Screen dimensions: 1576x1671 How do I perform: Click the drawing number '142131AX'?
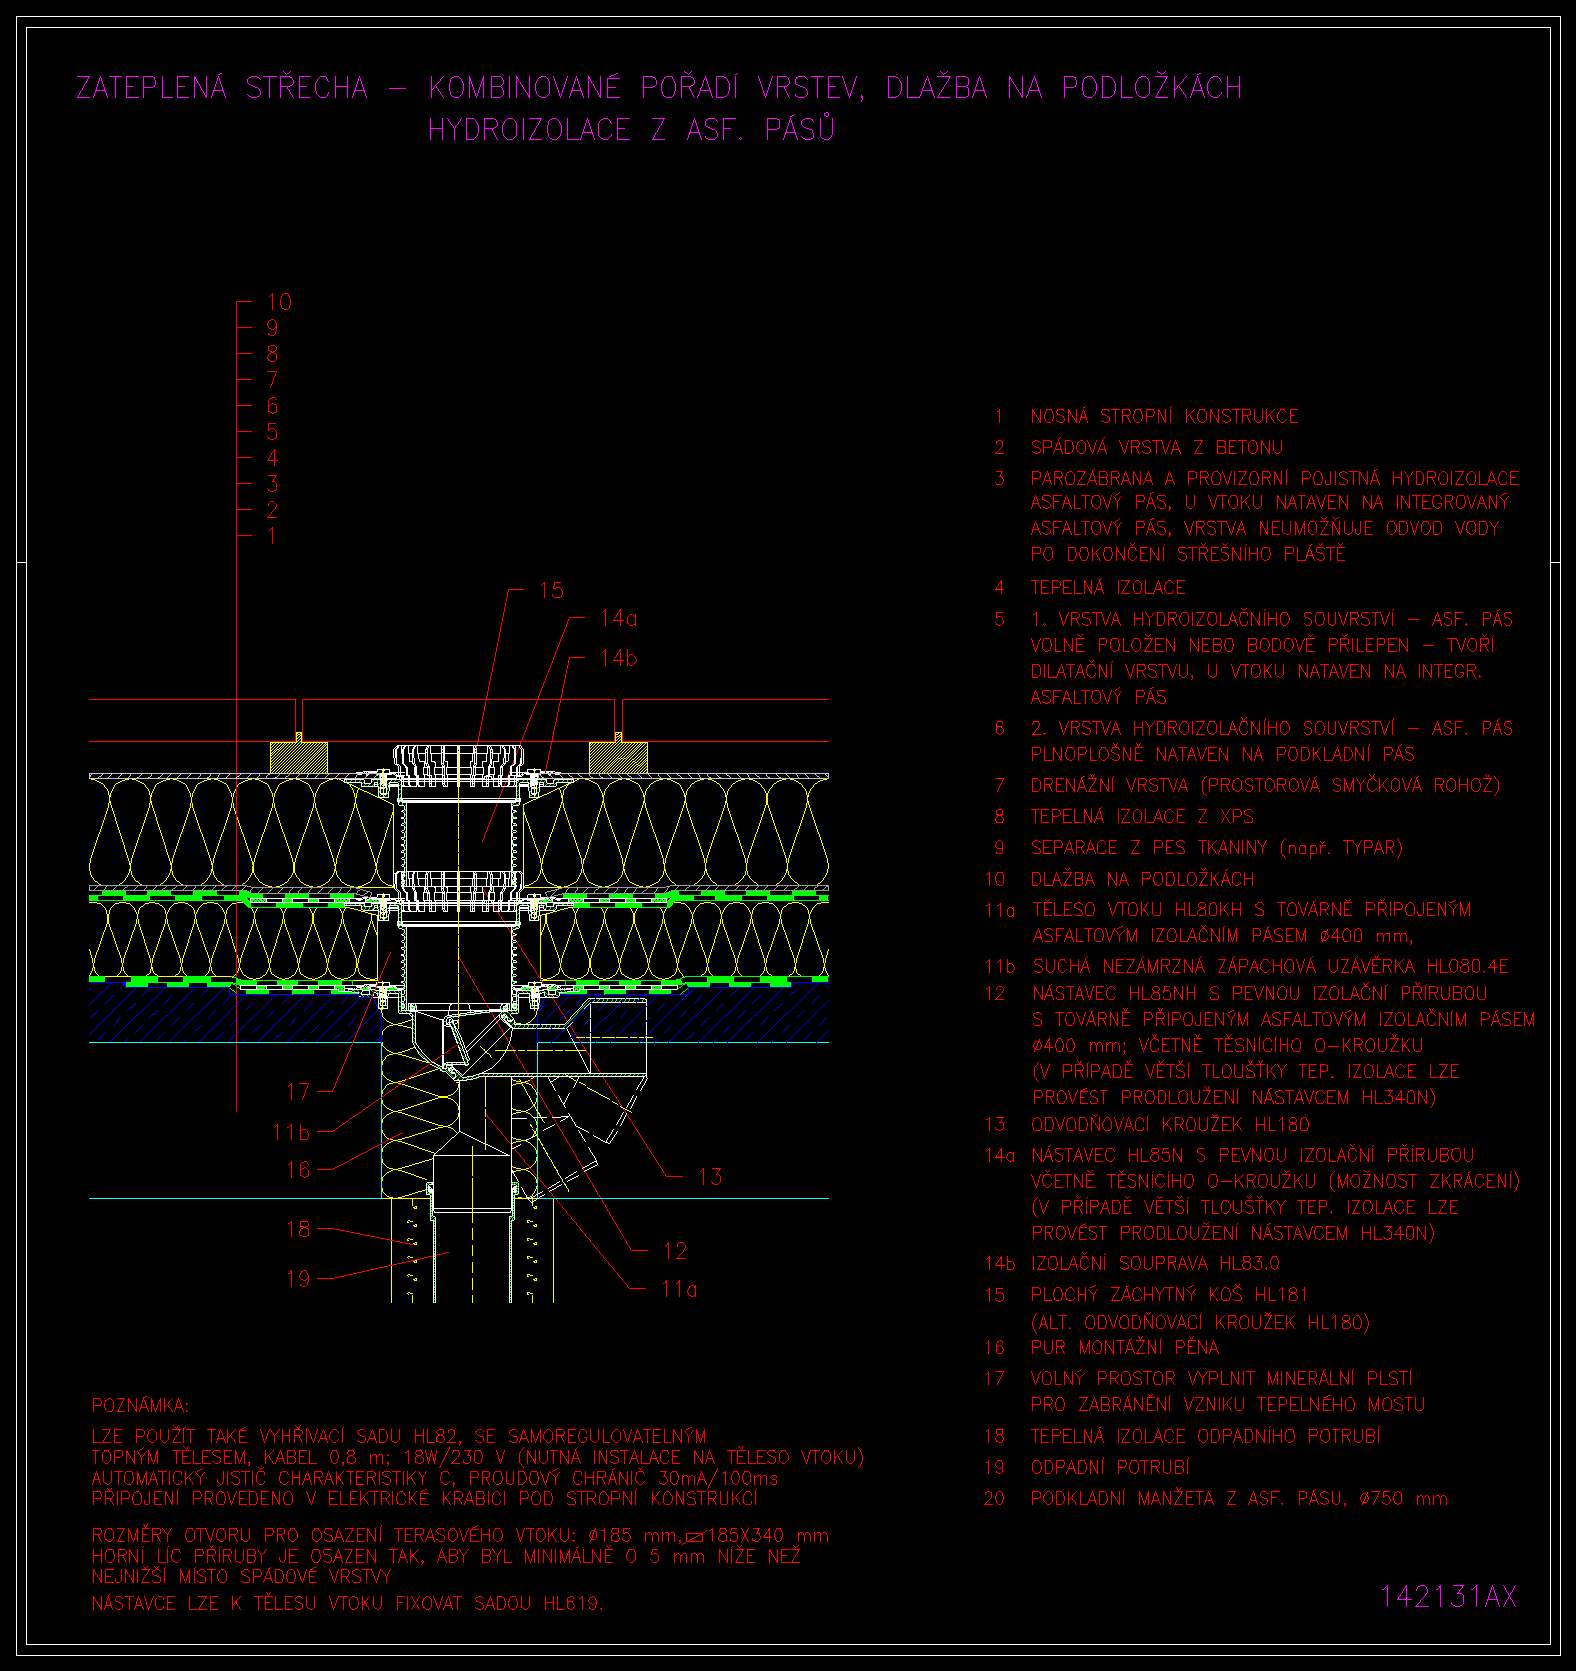coord(1448,1597)
